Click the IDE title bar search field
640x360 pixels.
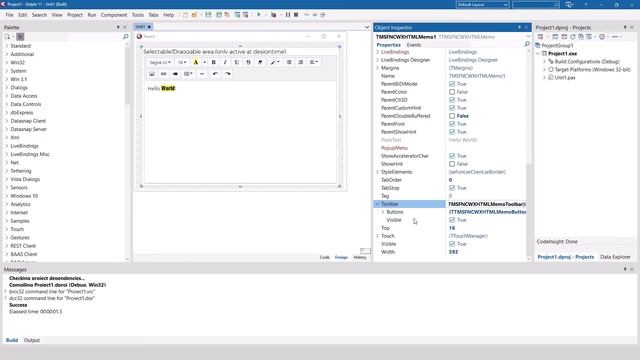tap(536, 4)
